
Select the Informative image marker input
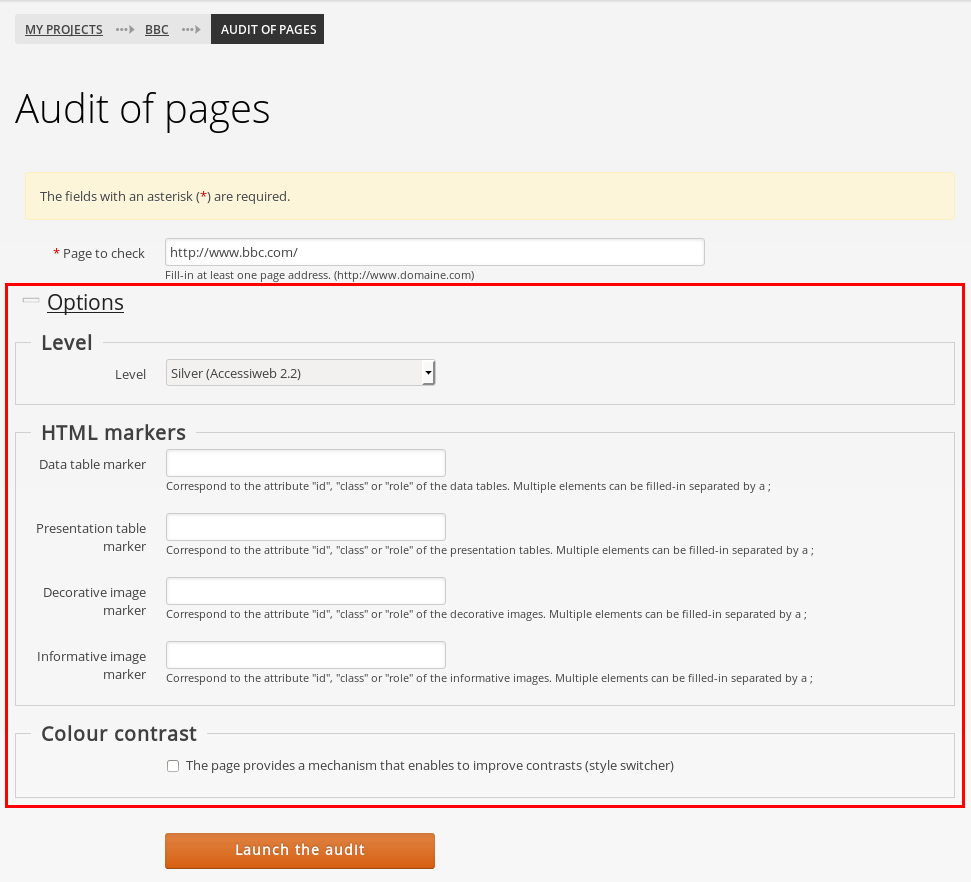(305, 655)
